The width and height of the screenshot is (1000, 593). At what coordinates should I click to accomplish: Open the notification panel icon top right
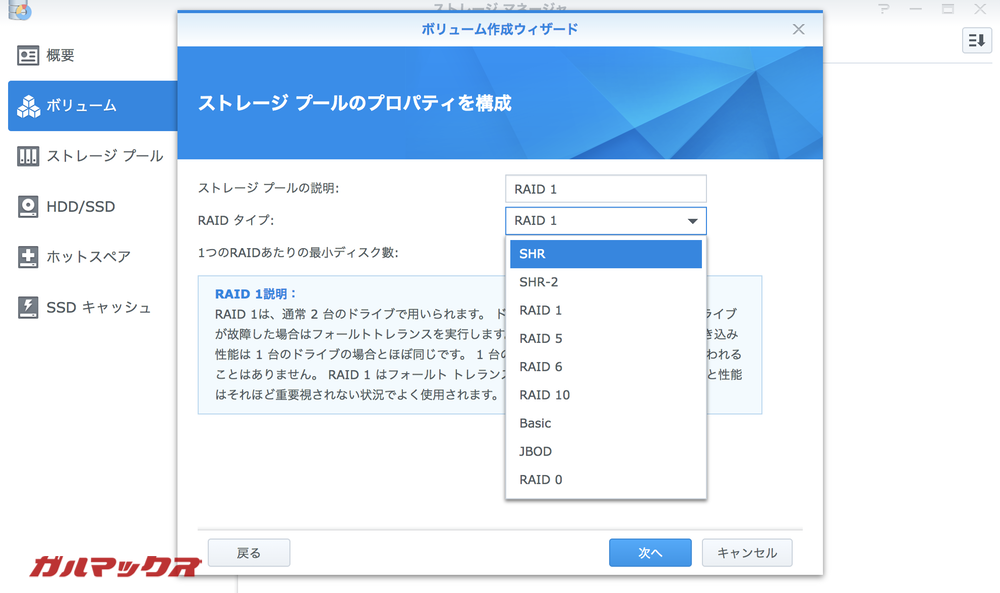click(x=977, y=40)
